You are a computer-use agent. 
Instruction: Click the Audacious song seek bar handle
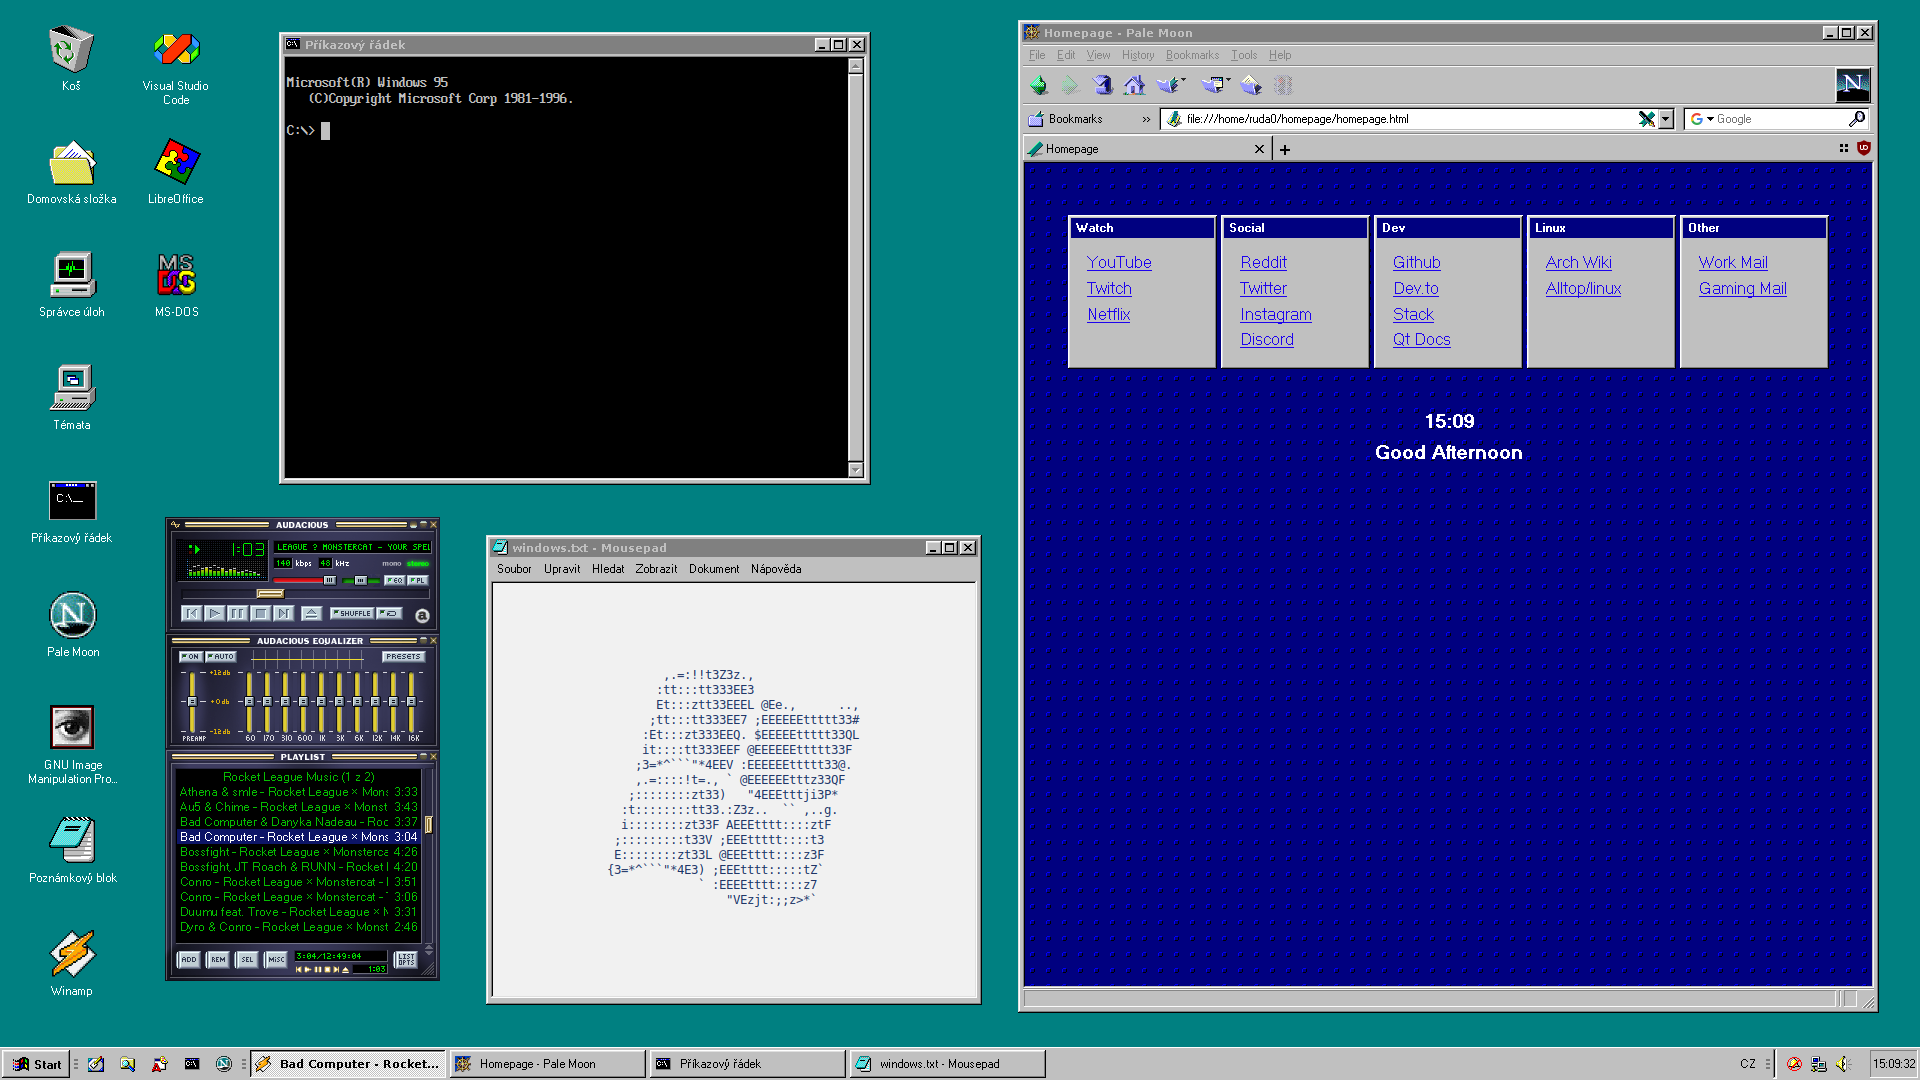point(270,594)
